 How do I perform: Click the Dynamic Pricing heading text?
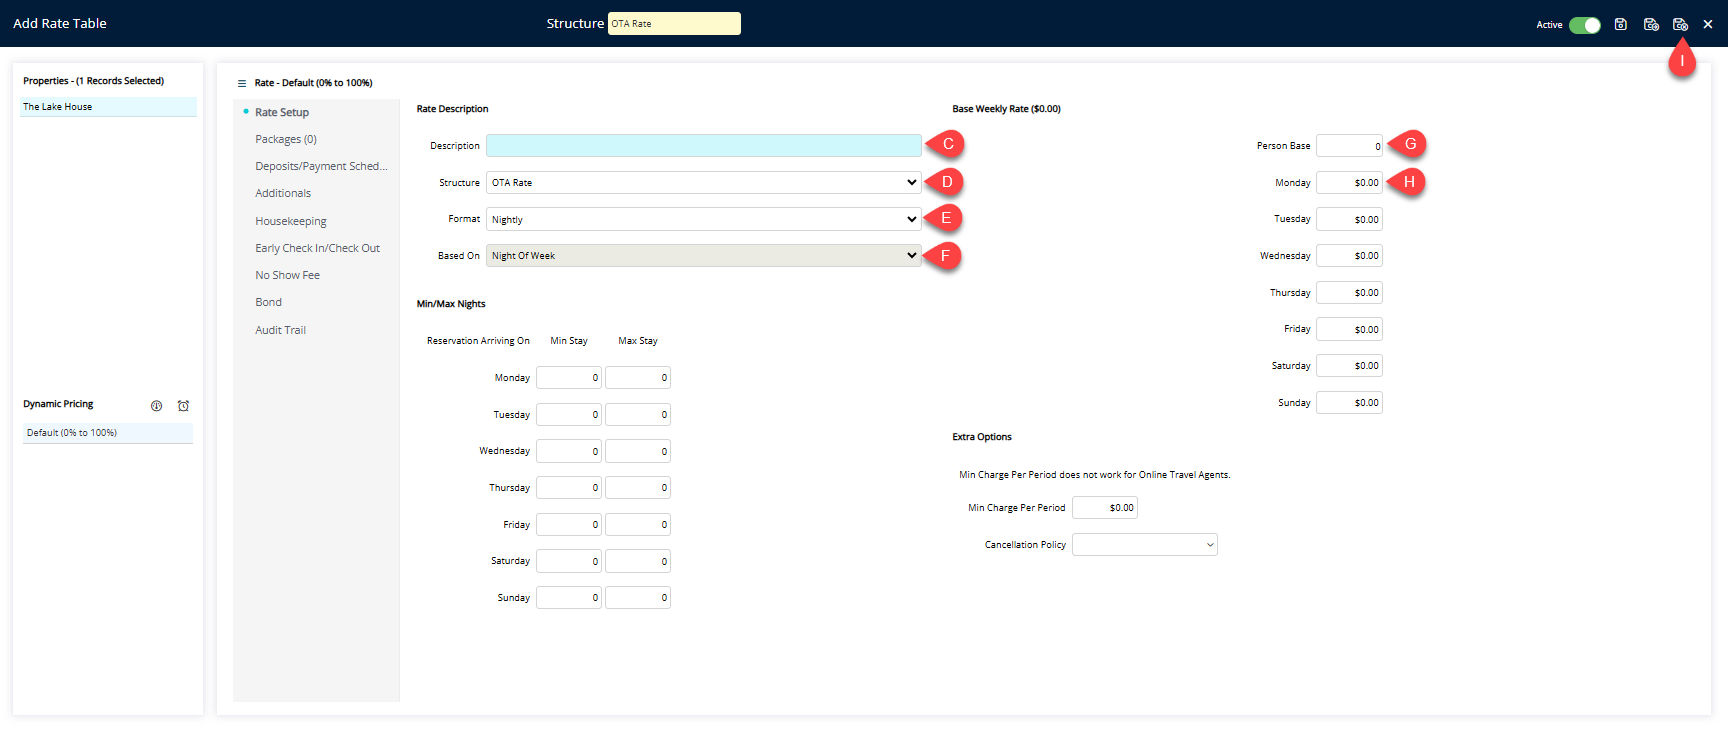pyautogui.click(x=58, y=404)
